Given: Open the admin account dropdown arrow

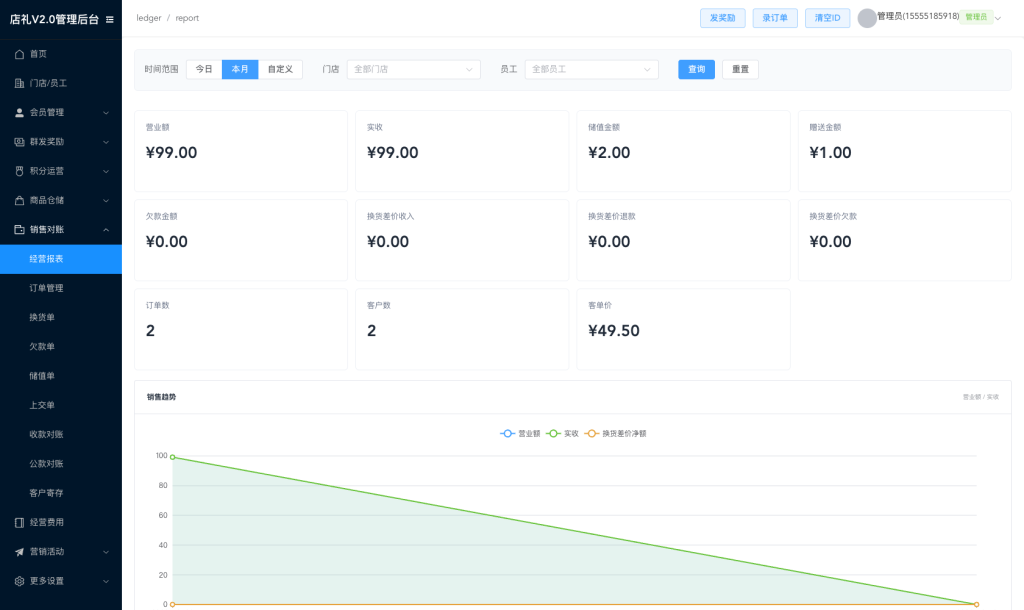Looking at the screenshot, I should coord(998,18).
